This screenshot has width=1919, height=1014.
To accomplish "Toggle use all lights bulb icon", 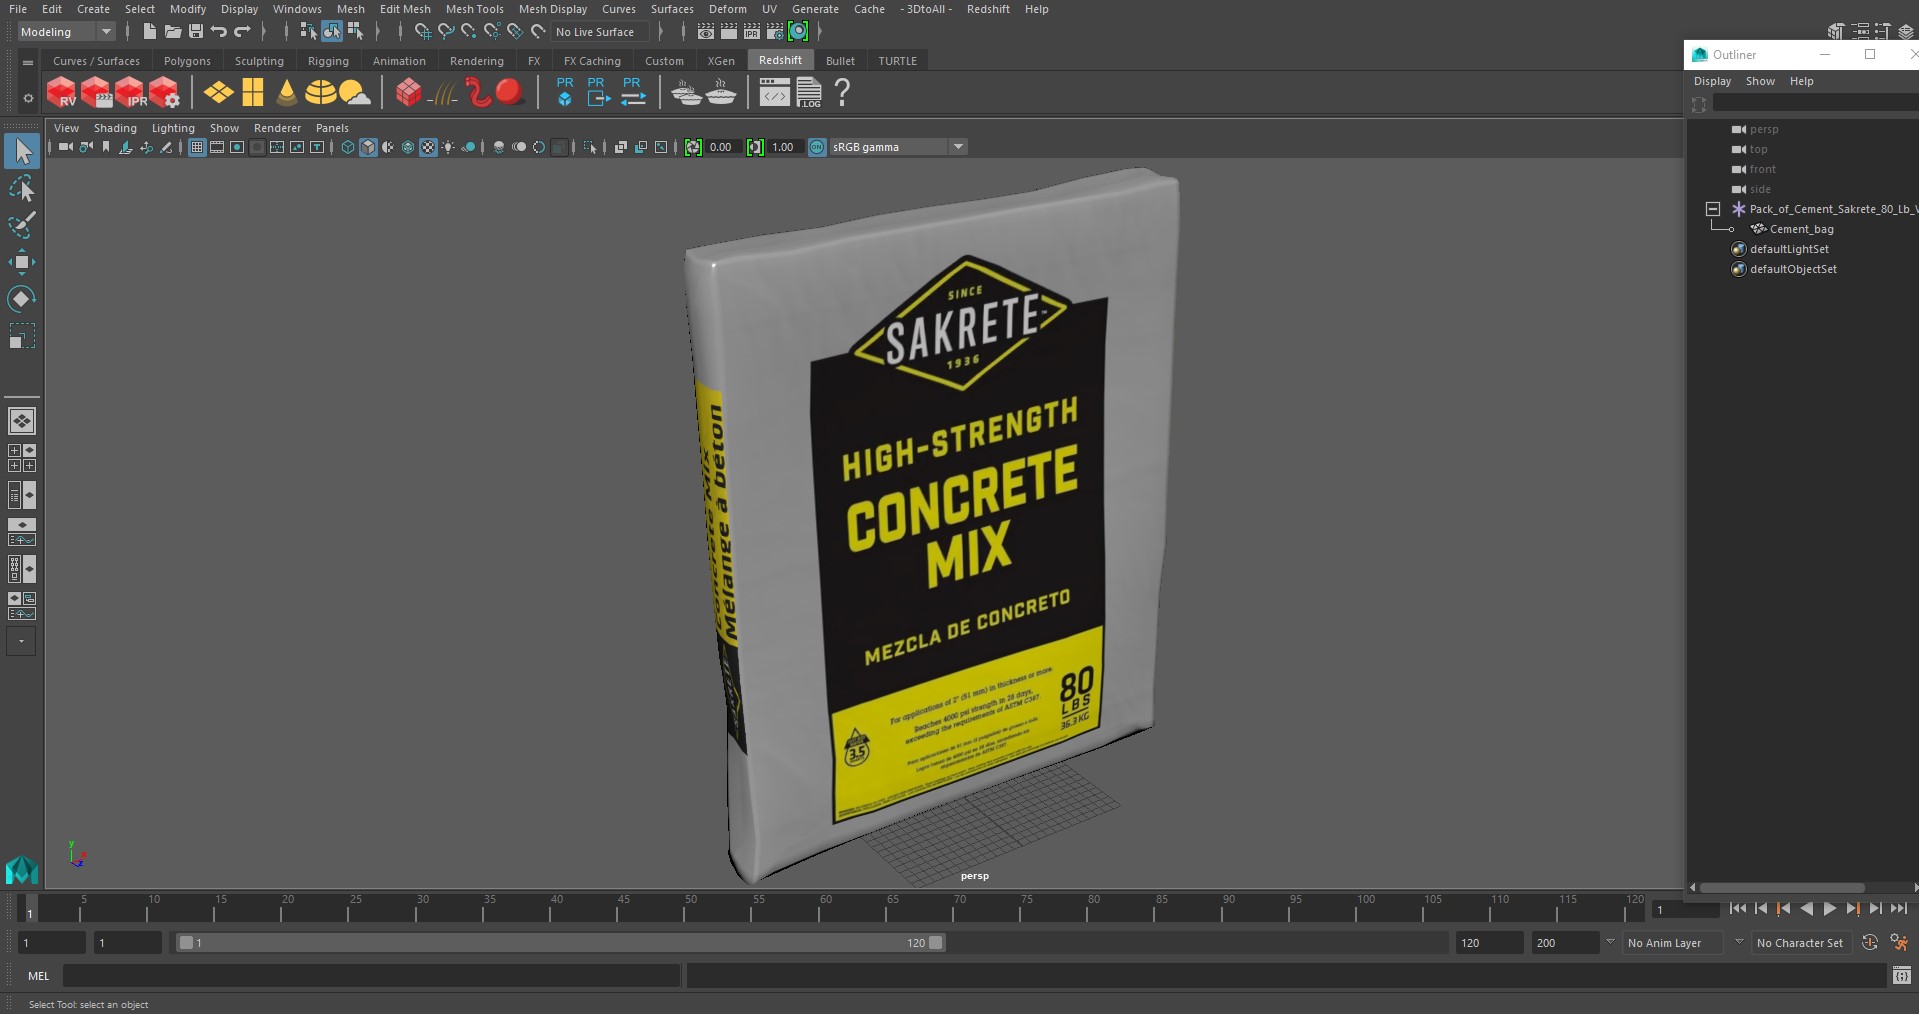I will [448, 147].
